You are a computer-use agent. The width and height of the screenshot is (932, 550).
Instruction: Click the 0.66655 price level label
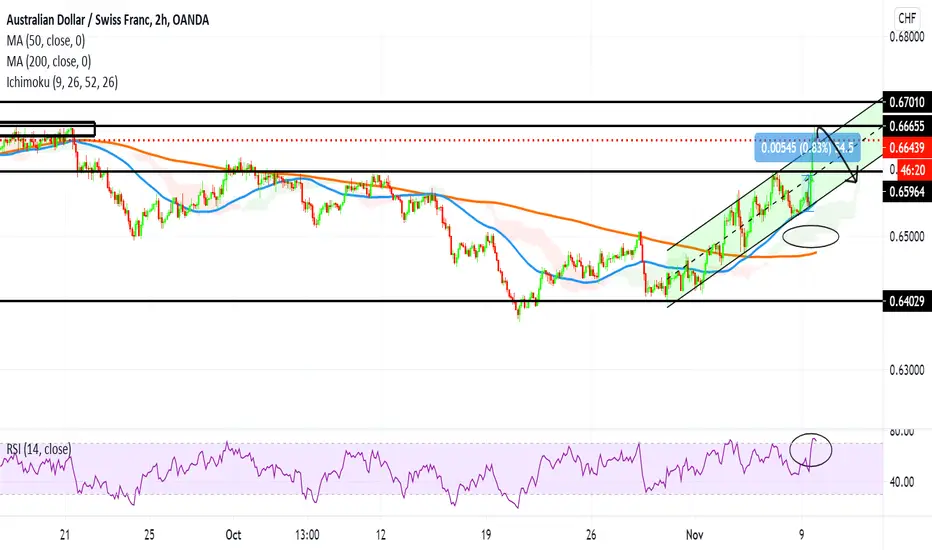click(907, 126)
